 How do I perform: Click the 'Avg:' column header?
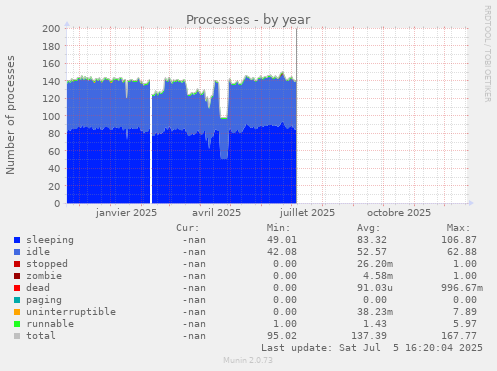[x=368, y=228]
